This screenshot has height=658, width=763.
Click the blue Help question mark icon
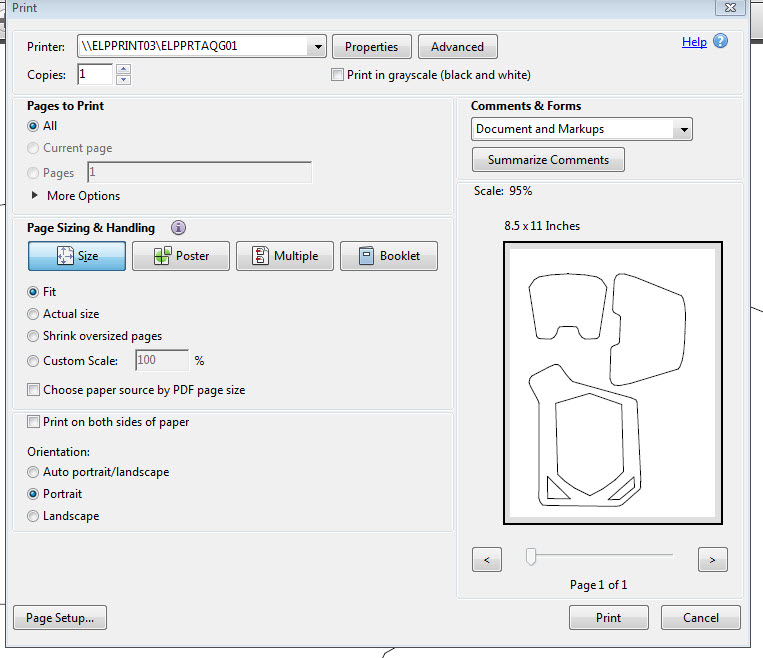(x=720, y=41)
